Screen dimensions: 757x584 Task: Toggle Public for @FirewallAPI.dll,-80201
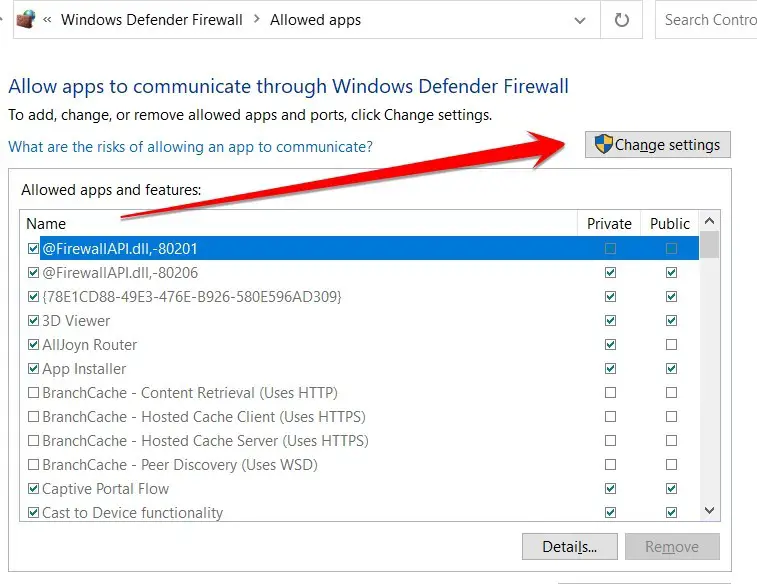tap(671, 249)
